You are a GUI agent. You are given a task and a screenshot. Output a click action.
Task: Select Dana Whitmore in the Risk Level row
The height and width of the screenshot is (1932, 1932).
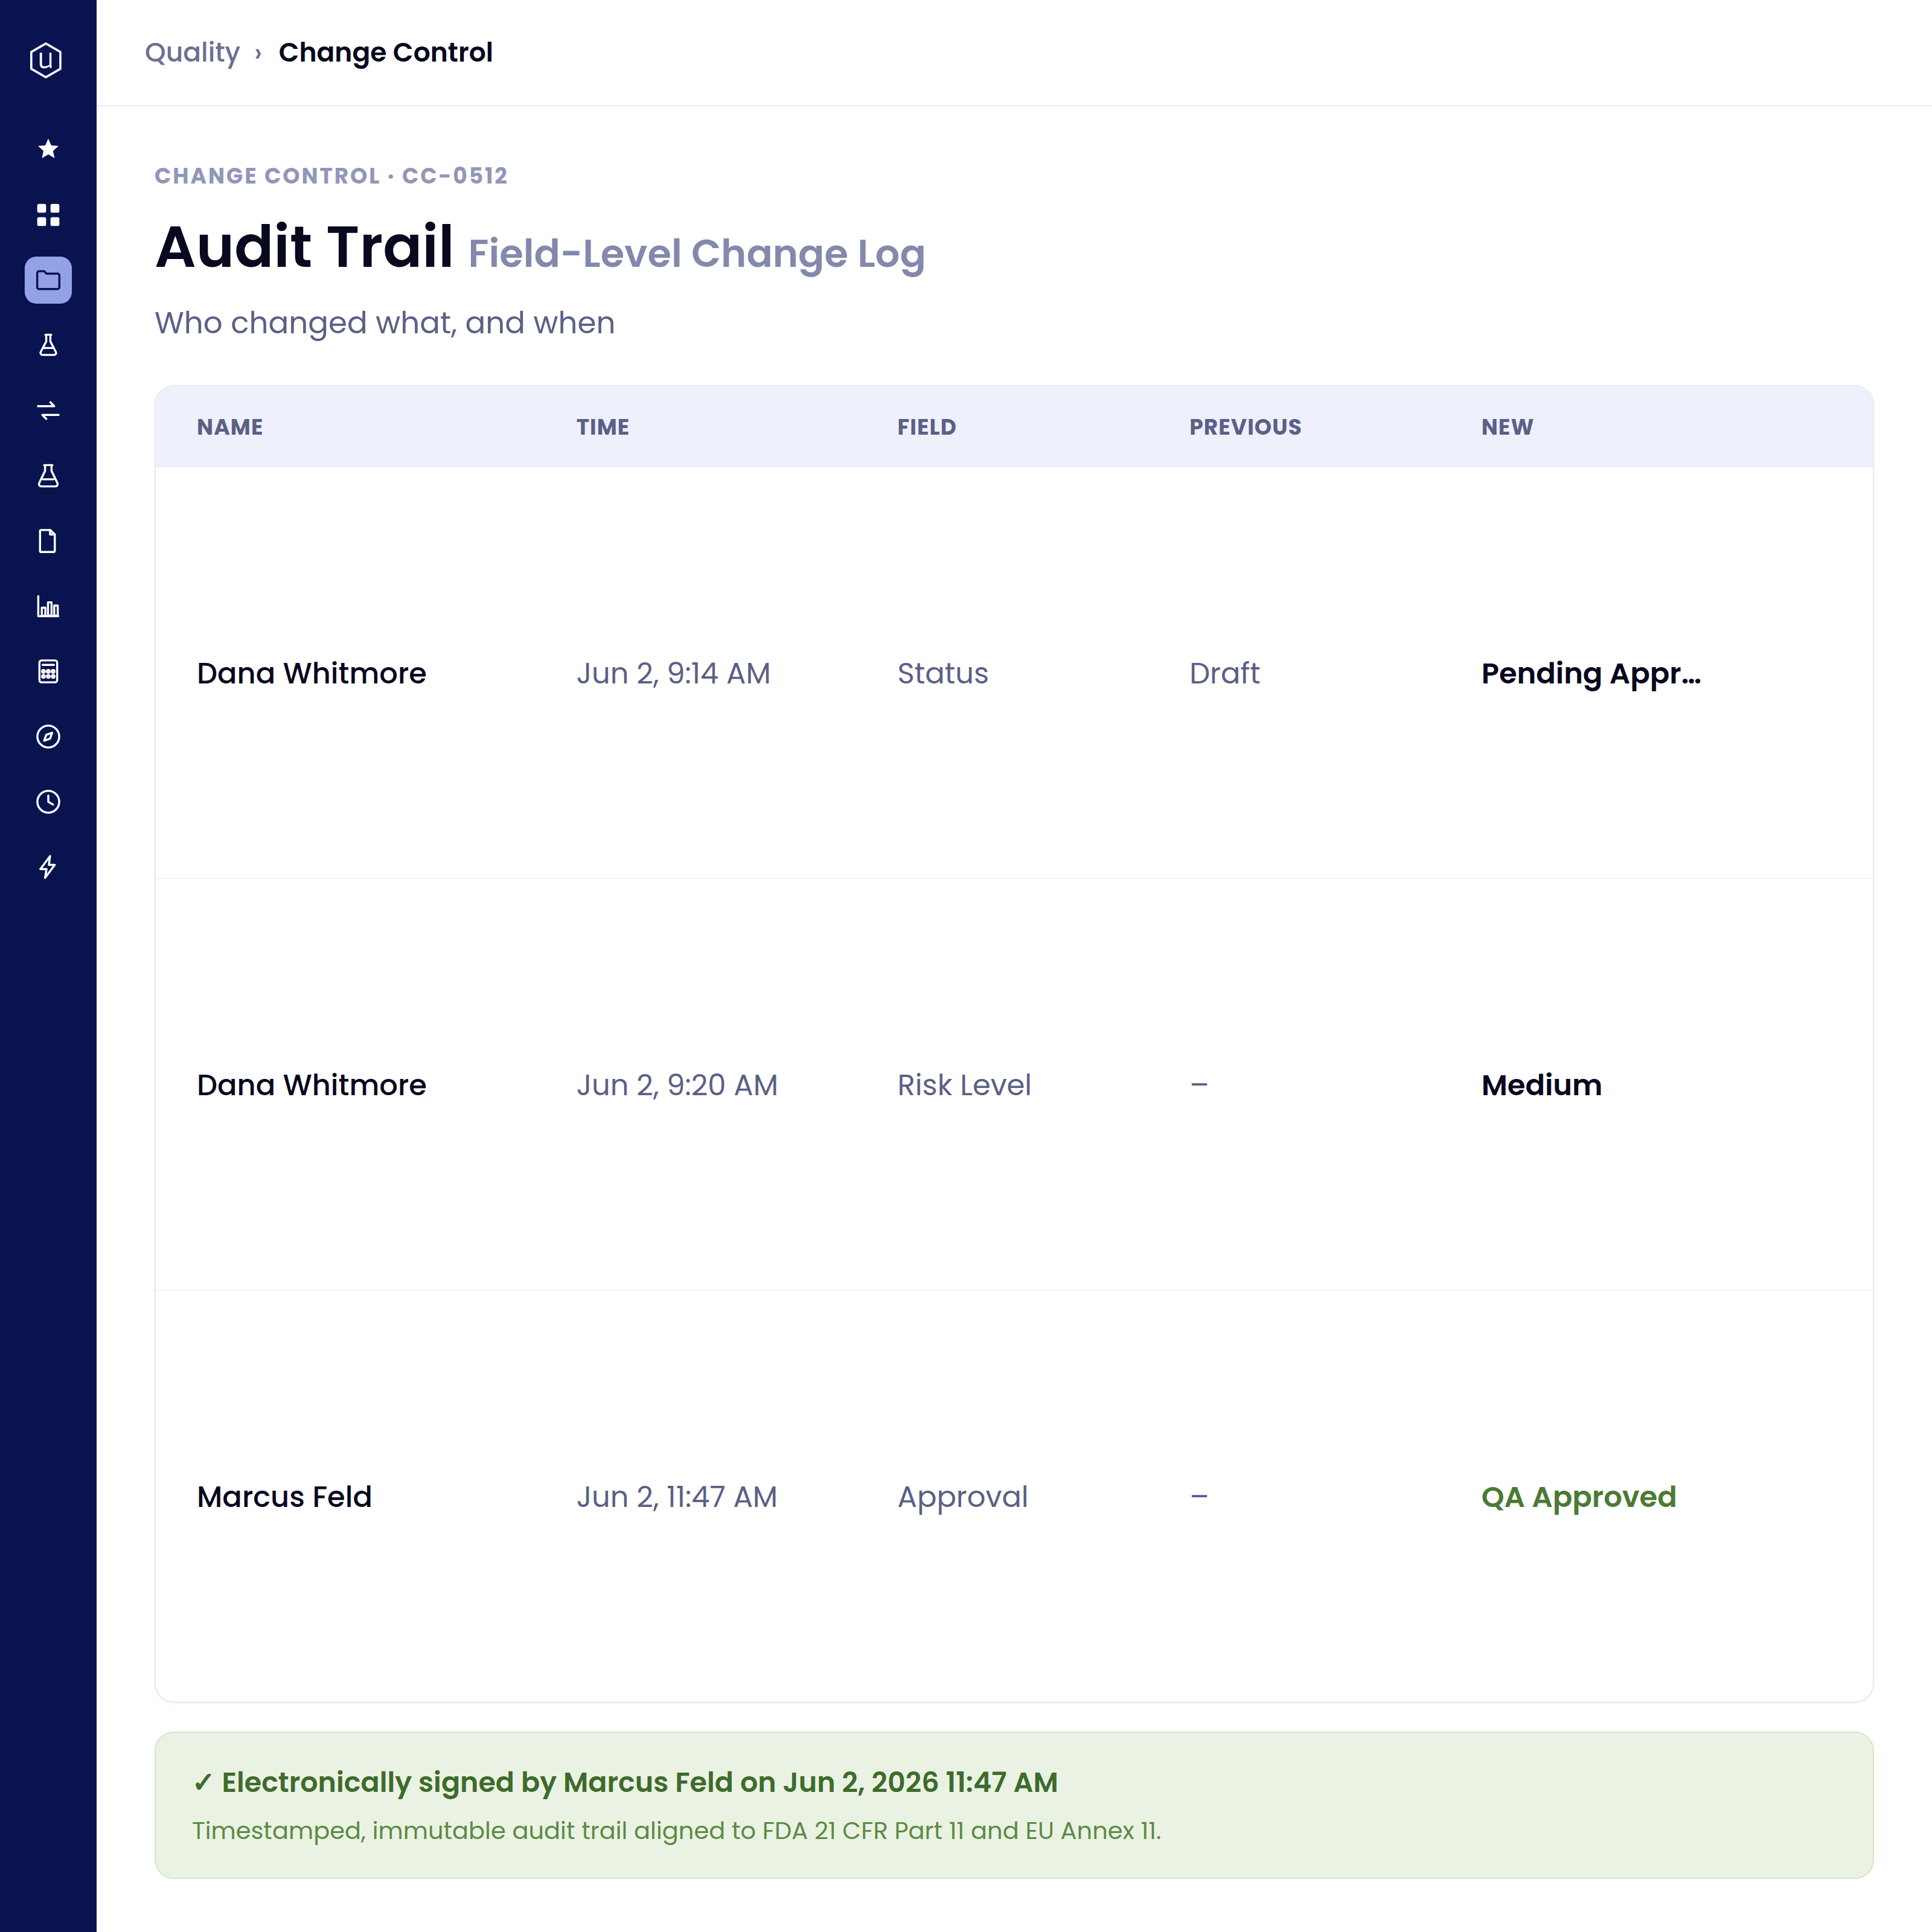311,1085
